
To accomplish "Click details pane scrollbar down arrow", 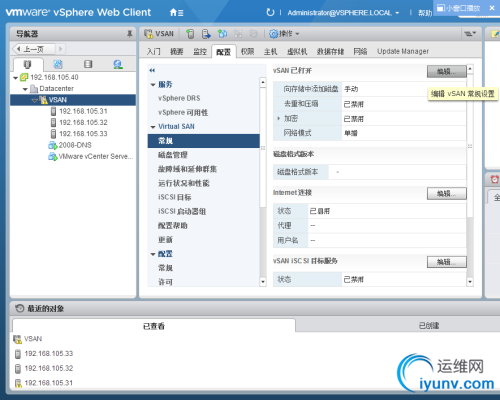I will click(470, 282).
